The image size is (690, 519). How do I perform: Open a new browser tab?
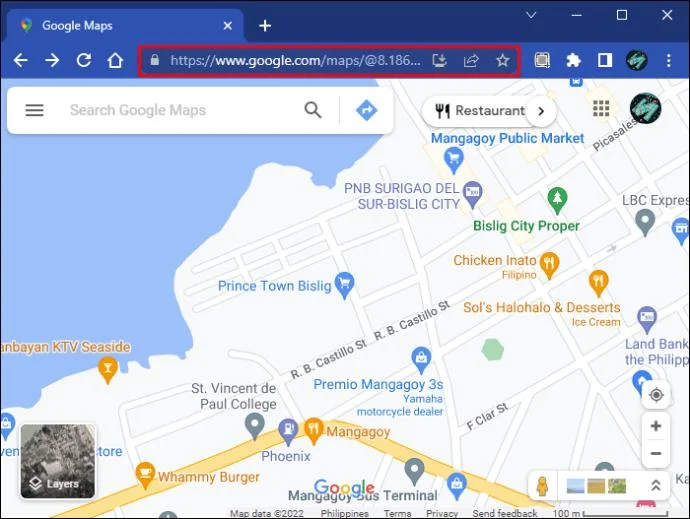[x=265, y=26]
